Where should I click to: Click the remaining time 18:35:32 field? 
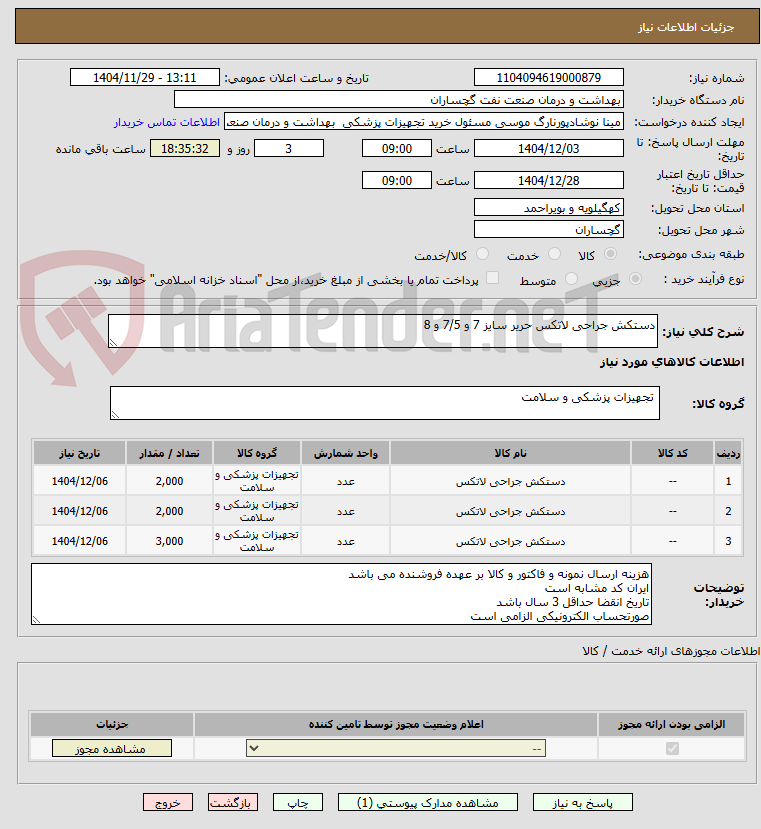[185, 149]
